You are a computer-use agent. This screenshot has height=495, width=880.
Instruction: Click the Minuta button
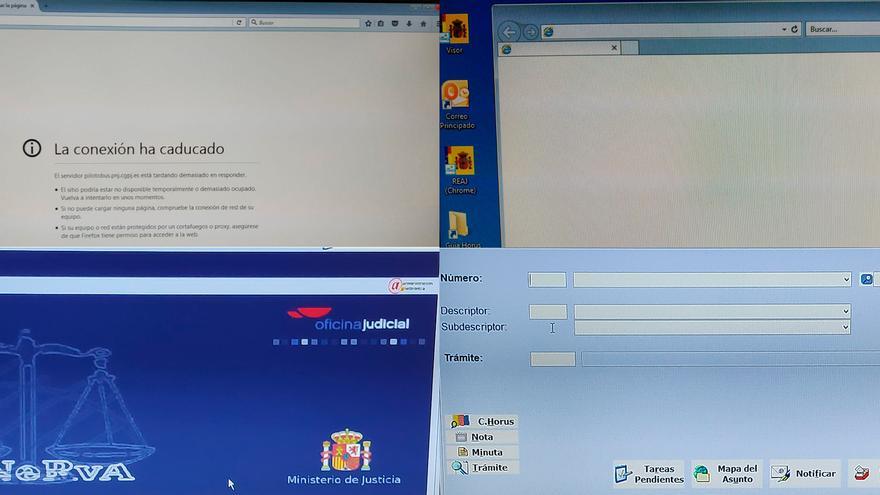(483, 452)
